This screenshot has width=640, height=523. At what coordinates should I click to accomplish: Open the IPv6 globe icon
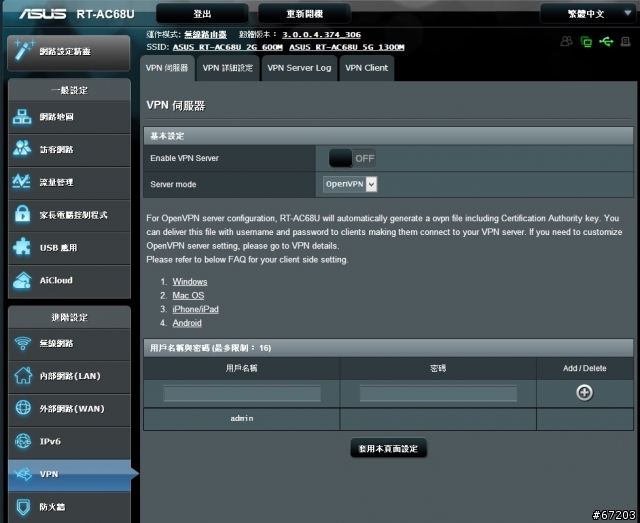pos(23,441)
